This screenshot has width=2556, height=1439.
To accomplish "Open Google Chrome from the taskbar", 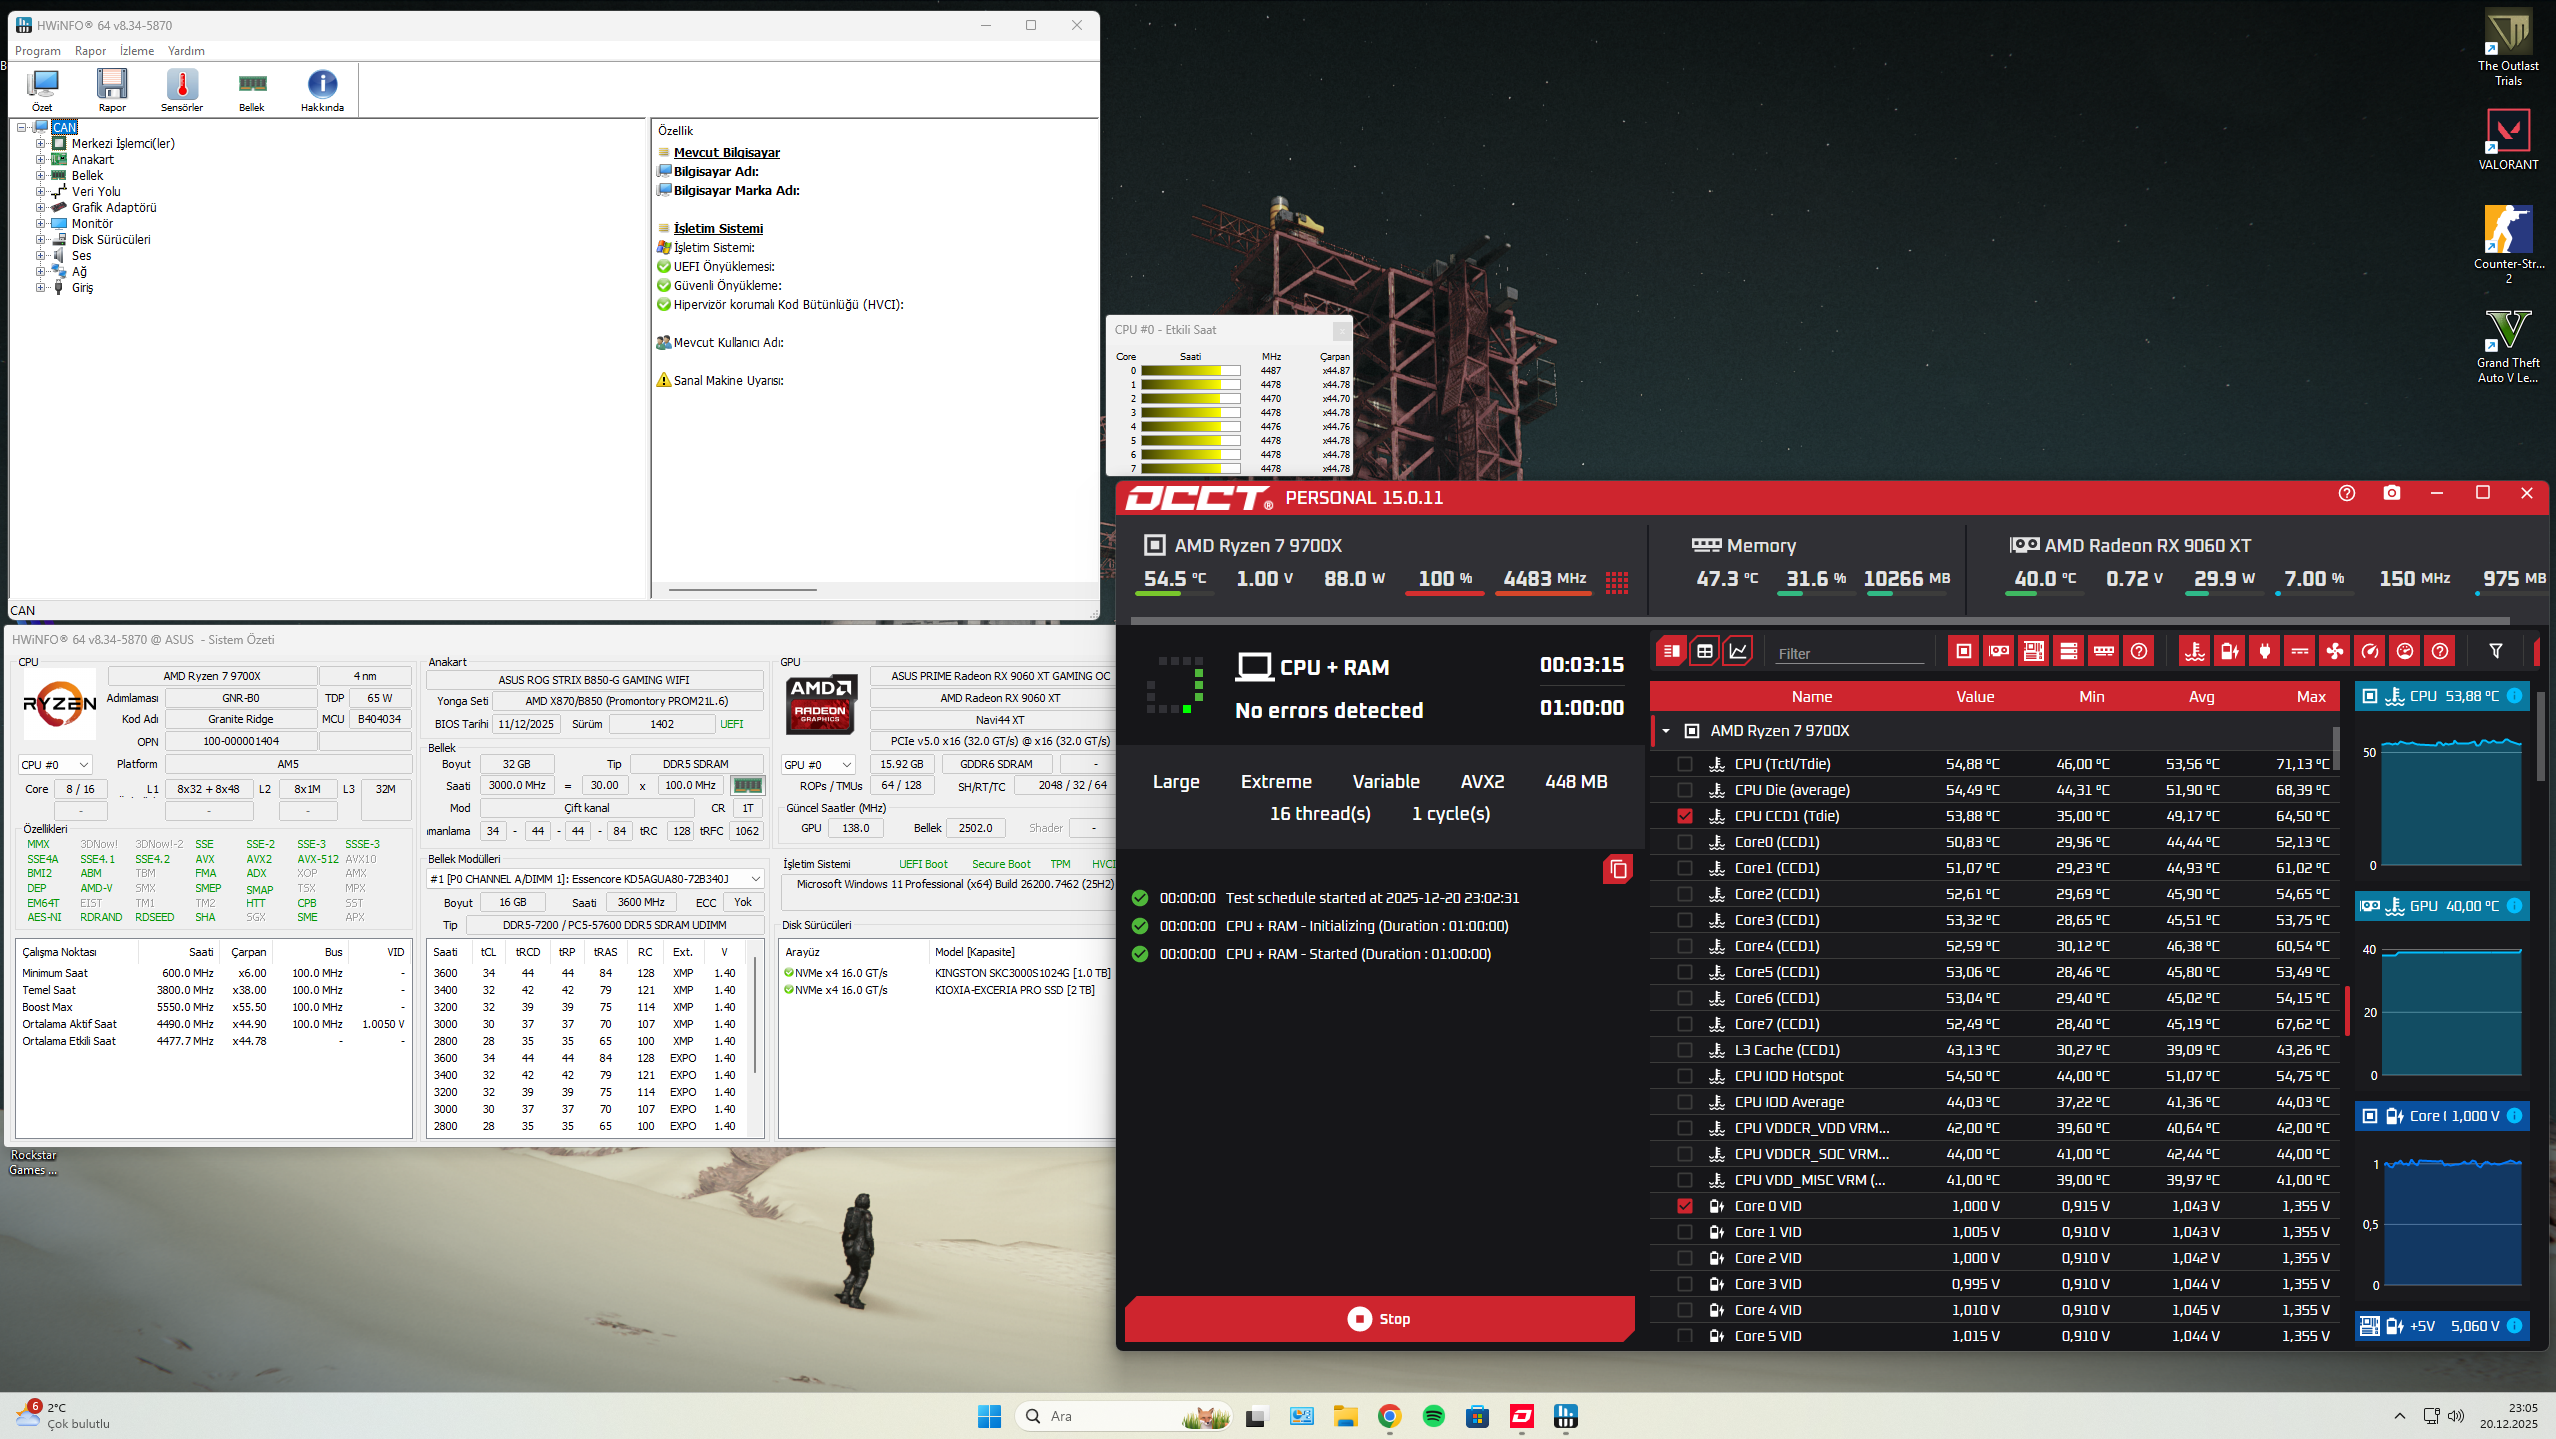I will pyautogui.click(x=1389, y=1416).
